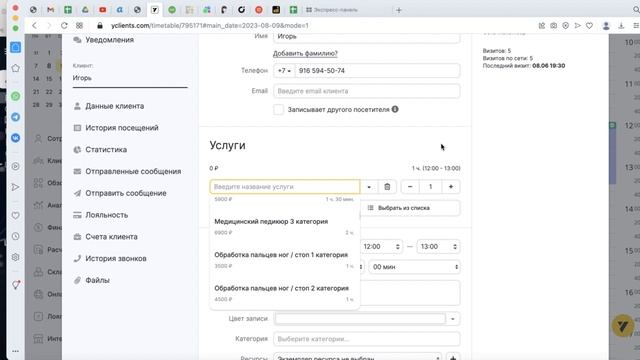Open the 12:00 start time selector
The width and height of the screenshot is (640, 360).
coord(381,247)
